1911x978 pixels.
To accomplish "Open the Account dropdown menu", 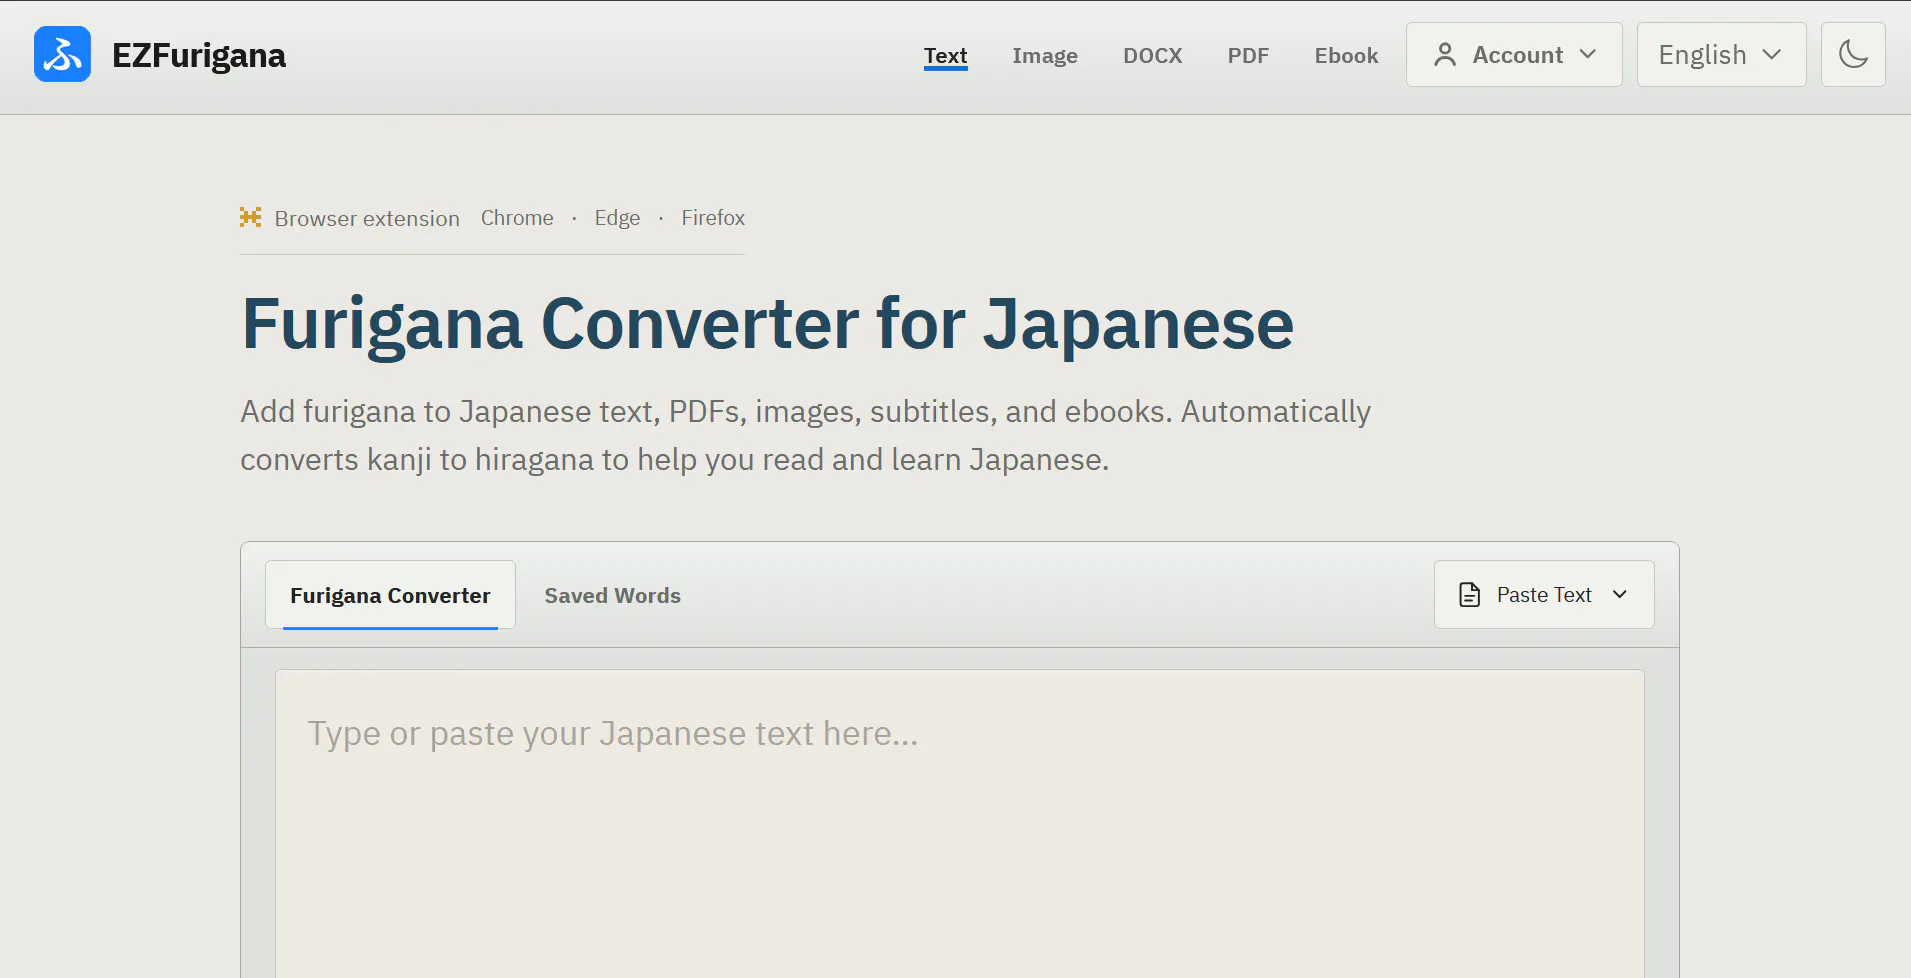I will 1514,54.
